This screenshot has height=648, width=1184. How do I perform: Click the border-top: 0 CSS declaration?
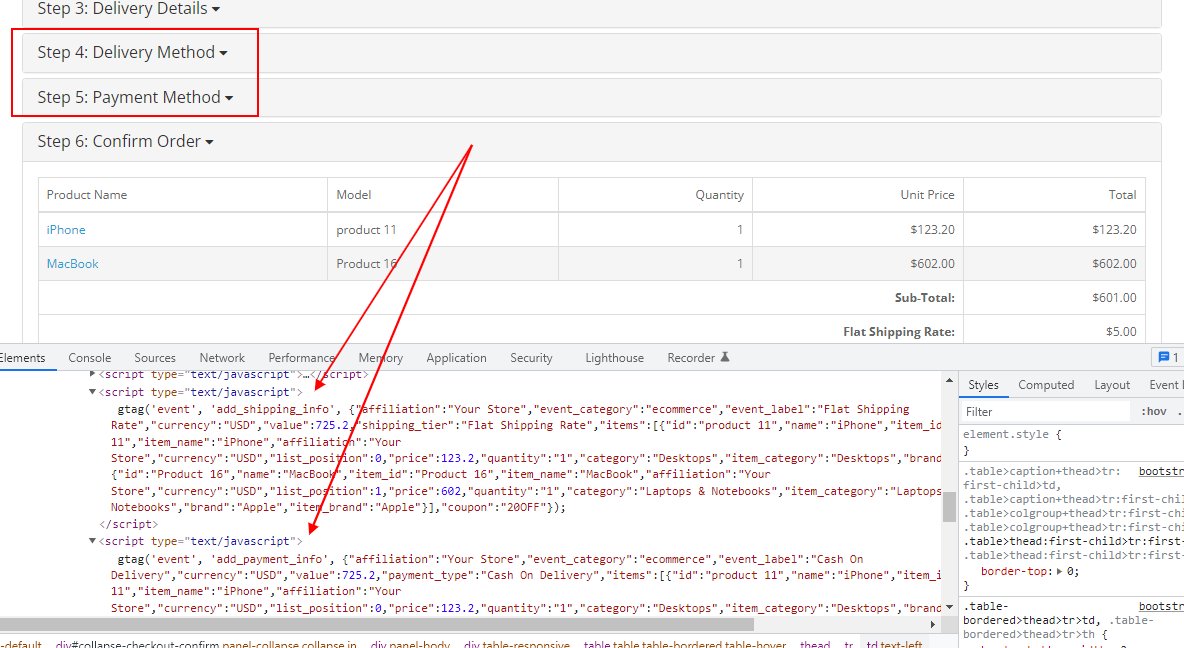[1030, 572]
